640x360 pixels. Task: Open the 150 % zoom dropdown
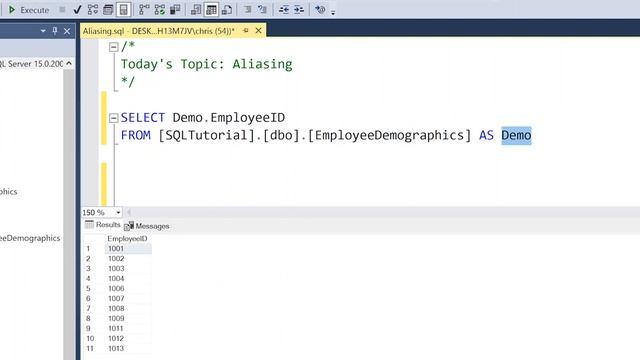pos(118,213)
